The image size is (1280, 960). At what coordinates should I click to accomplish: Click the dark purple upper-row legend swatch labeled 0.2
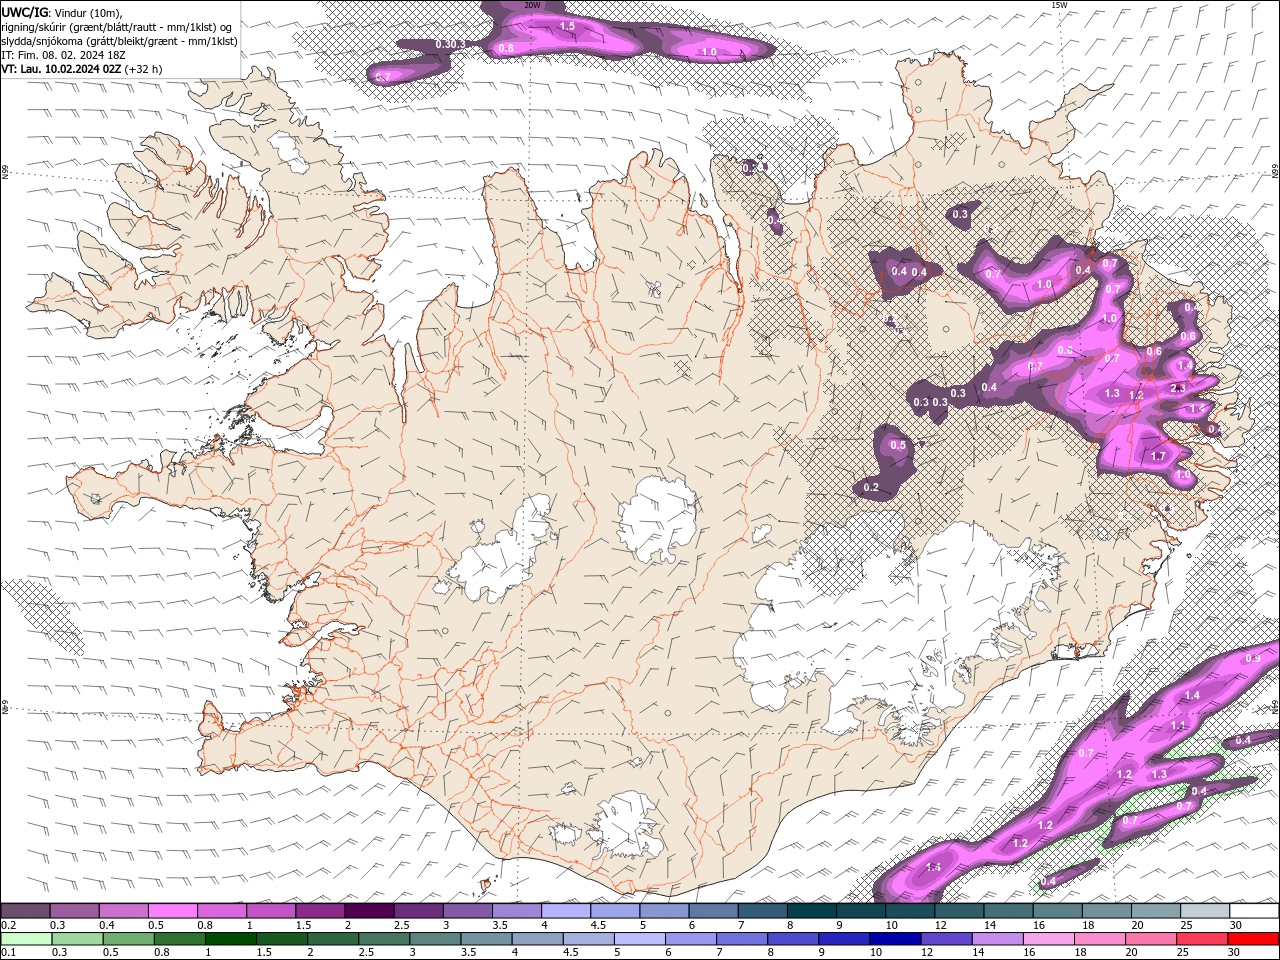tap(25, 911)
